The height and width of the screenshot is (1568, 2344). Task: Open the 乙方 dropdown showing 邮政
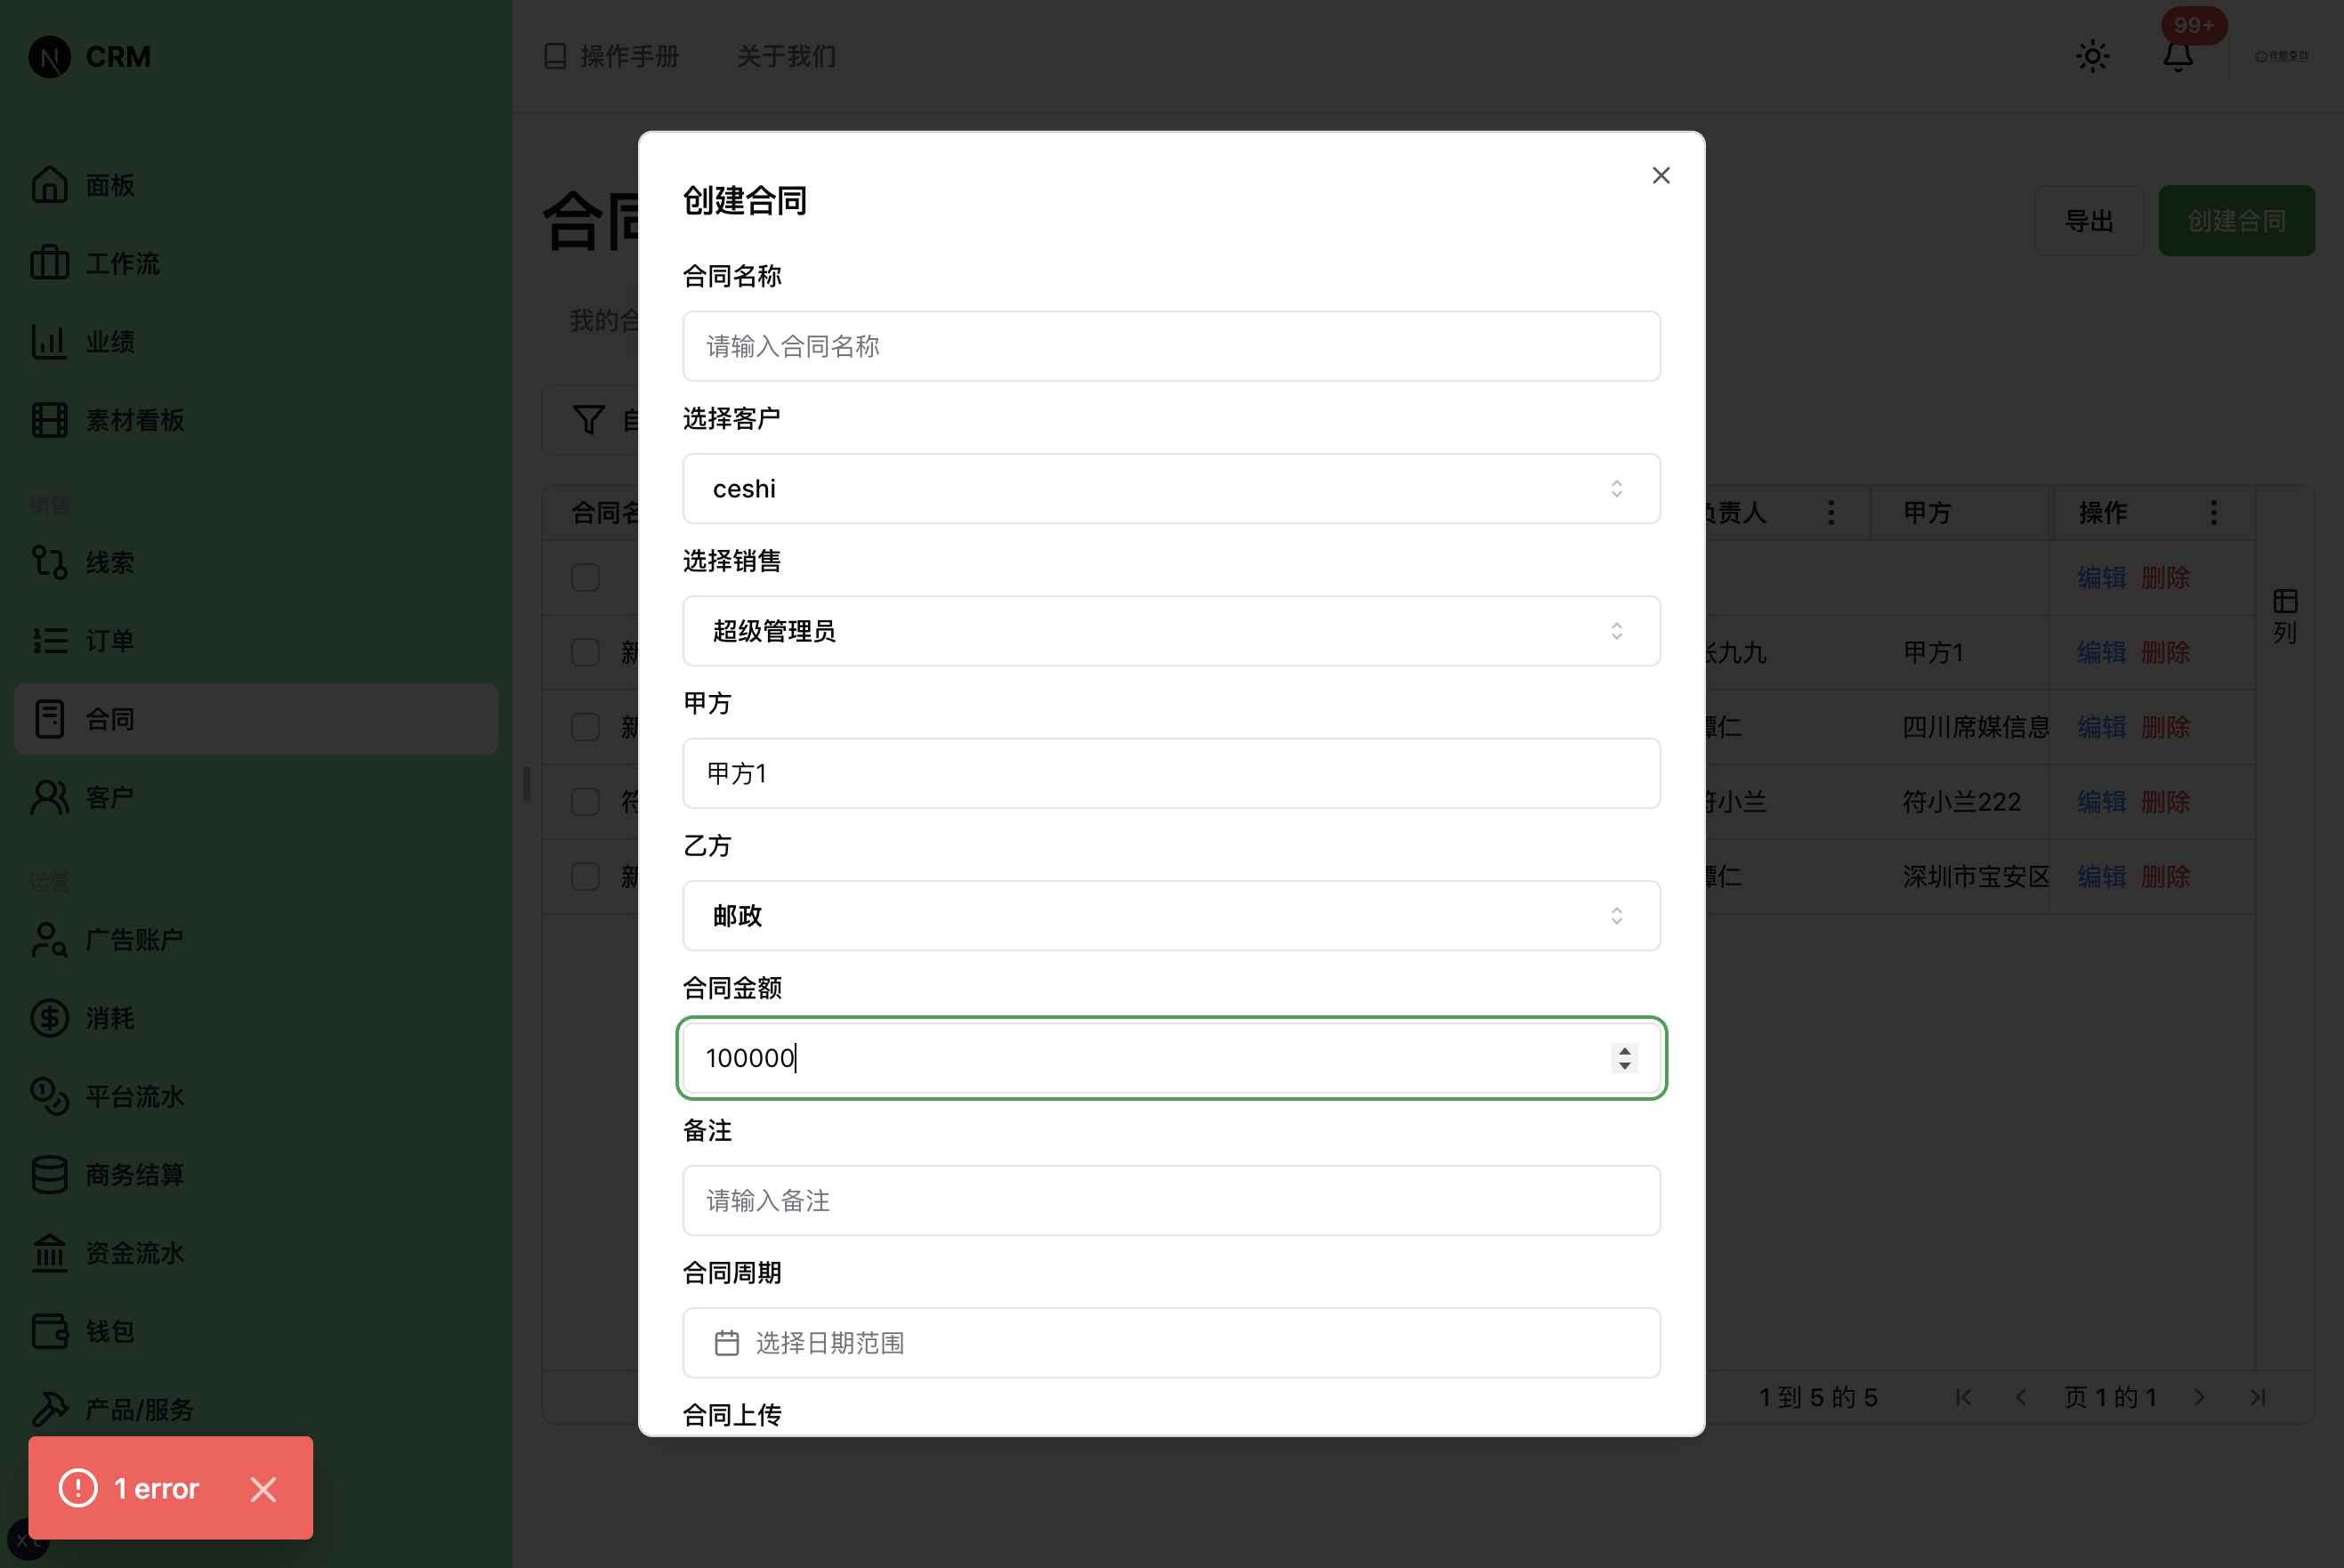[1170, 916]
